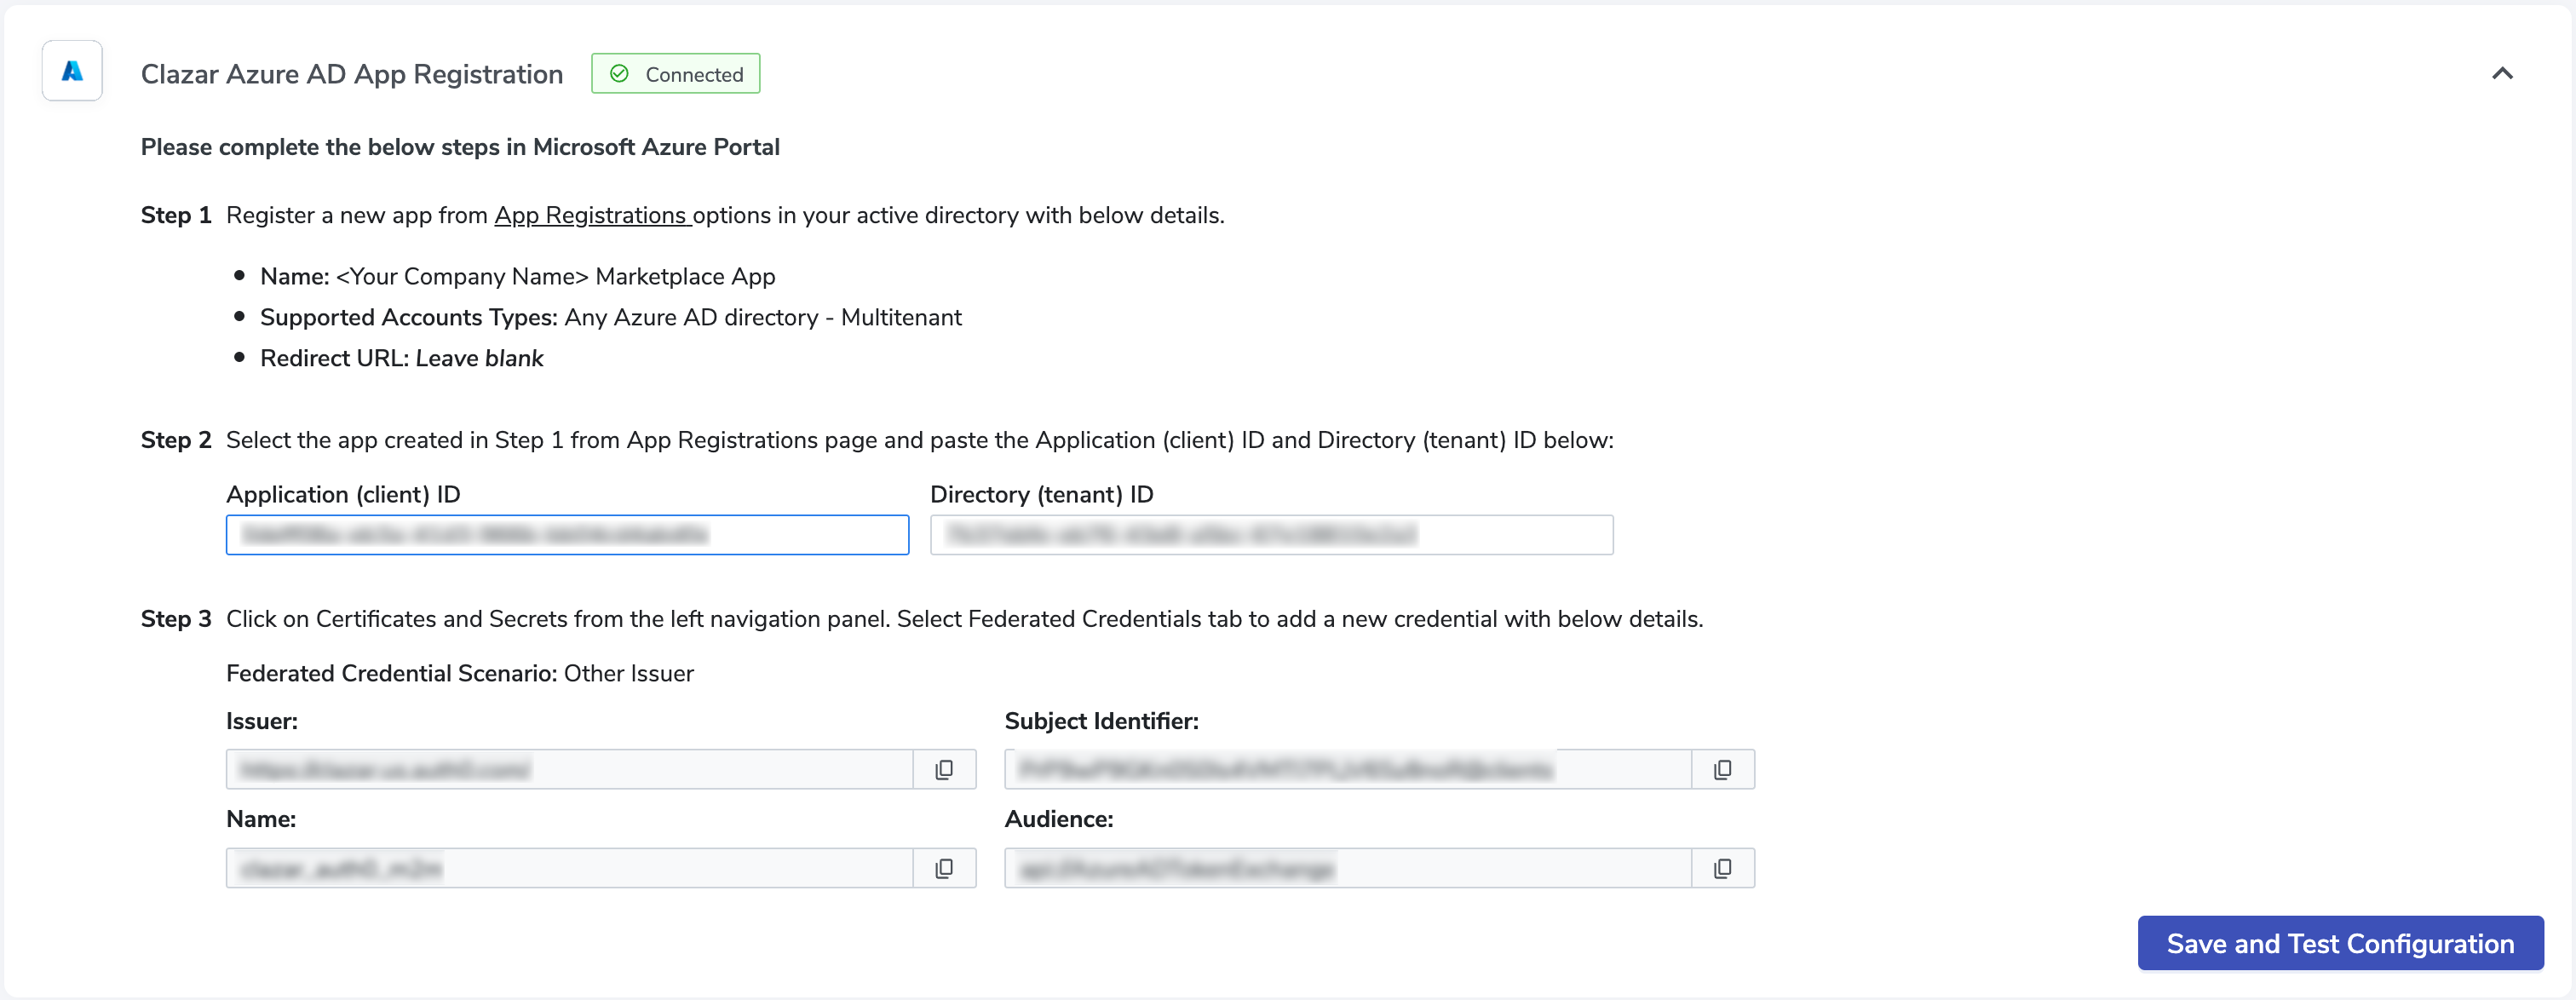Copy the Subject Identifier value
Screen dimensions: 2576x1000
pos(1722,769)
